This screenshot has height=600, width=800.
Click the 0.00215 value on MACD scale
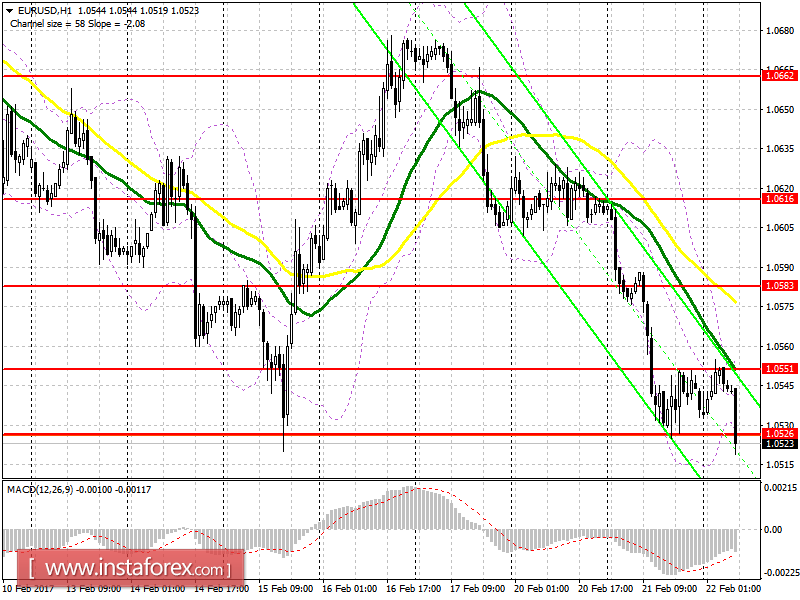781,488
